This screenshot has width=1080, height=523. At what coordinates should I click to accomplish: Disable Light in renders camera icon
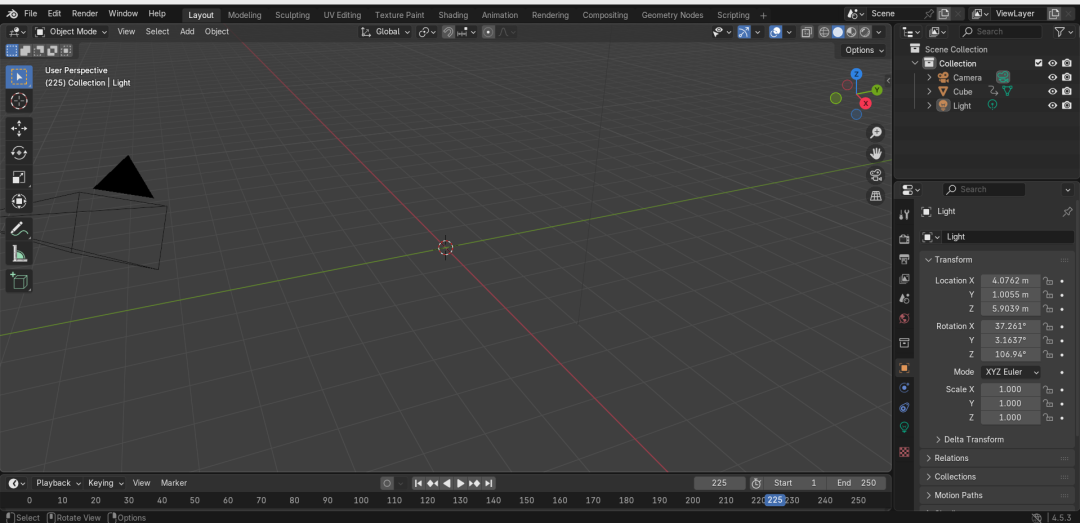coord(1067,105)
